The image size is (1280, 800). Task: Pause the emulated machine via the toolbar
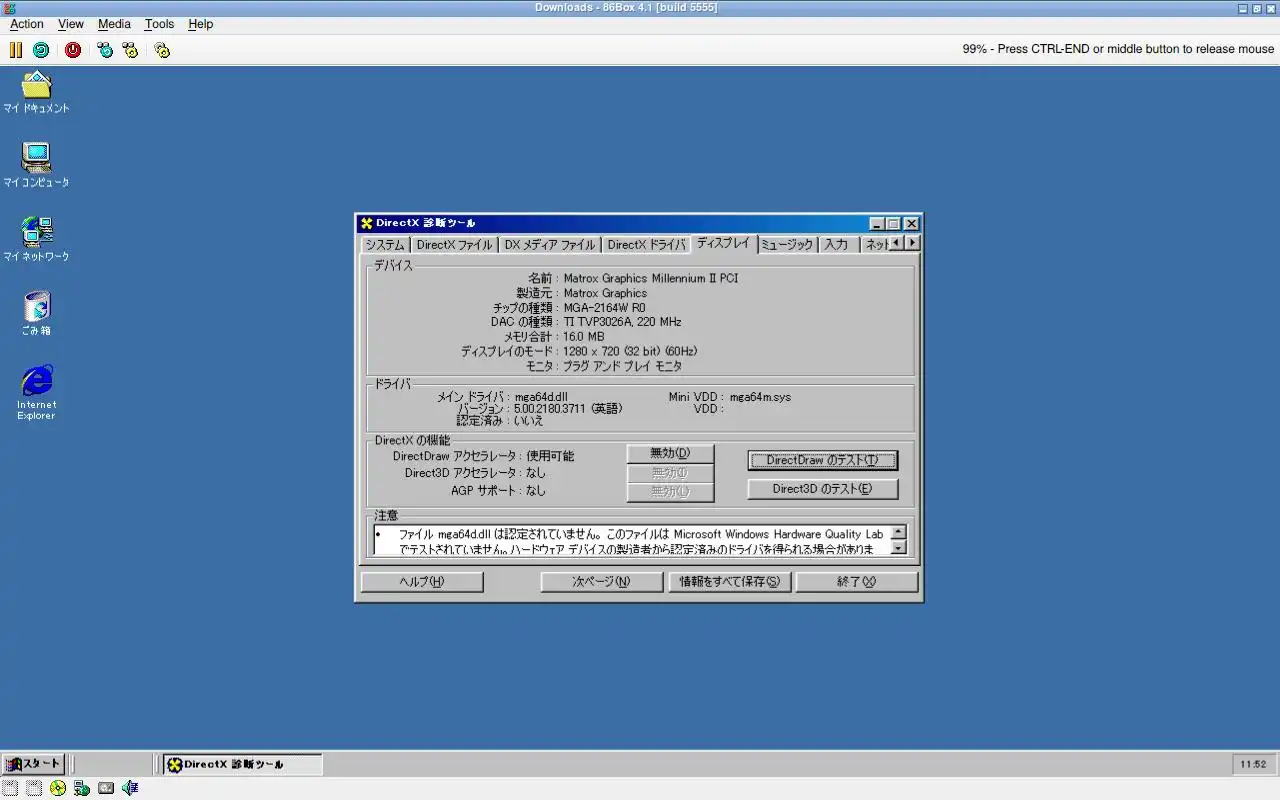[x=16, y=49]
